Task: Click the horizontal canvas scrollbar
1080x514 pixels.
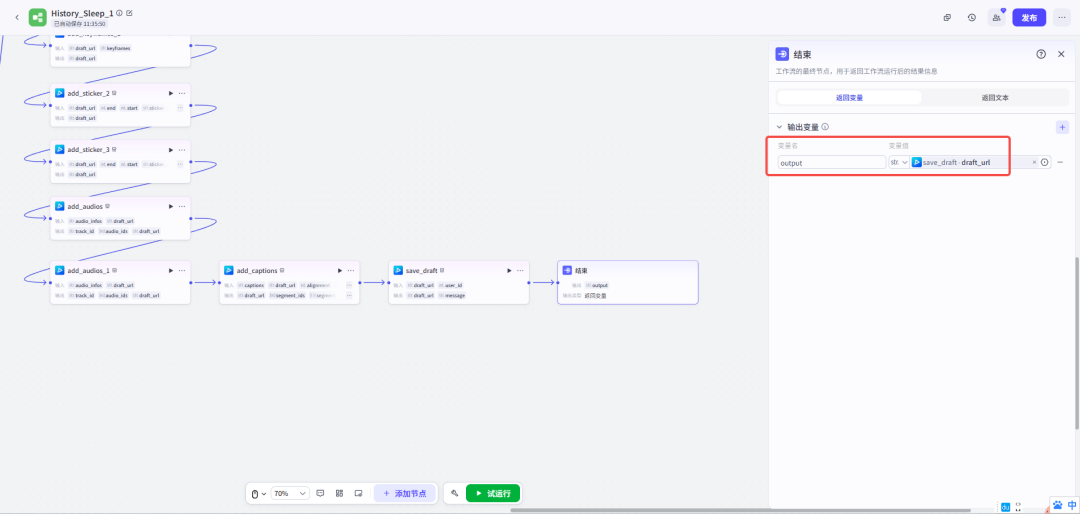Action: tap(740, 511)
